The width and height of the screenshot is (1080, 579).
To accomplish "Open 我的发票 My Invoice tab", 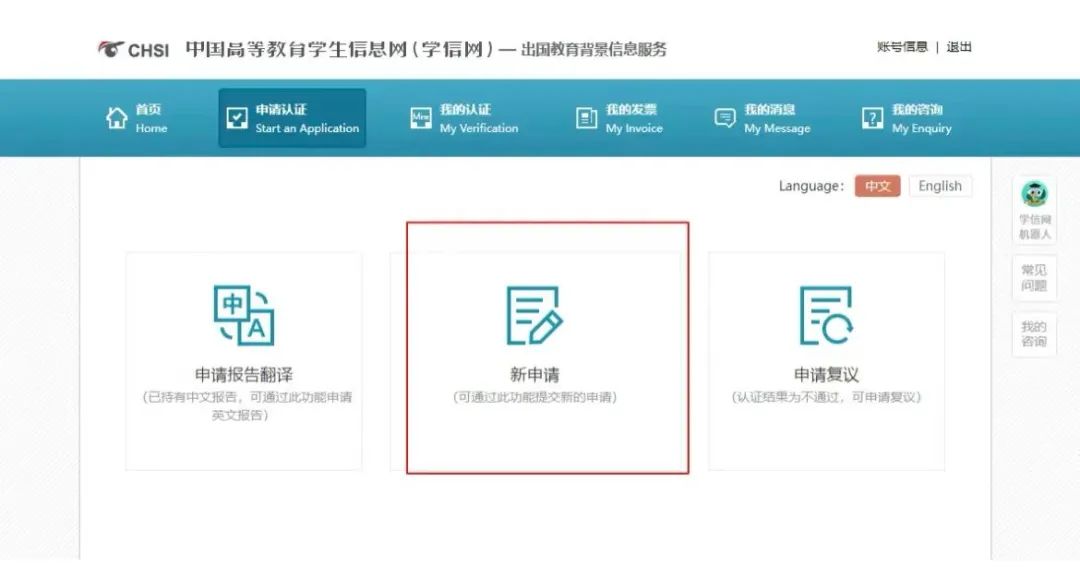I will point(619,118).
